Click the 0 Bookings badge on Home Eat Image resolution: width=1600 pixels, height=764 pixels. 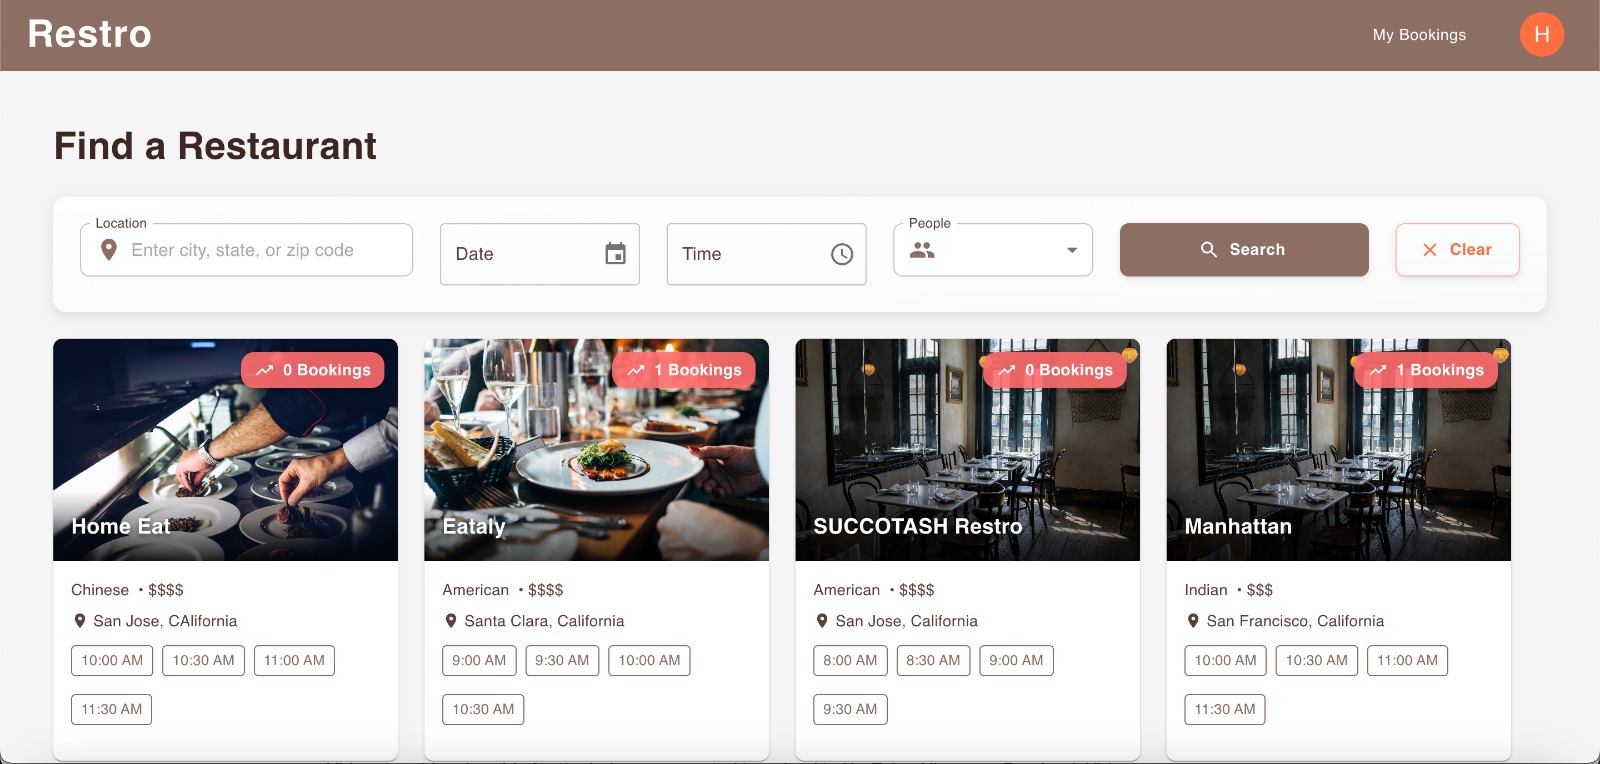point(313,370)
